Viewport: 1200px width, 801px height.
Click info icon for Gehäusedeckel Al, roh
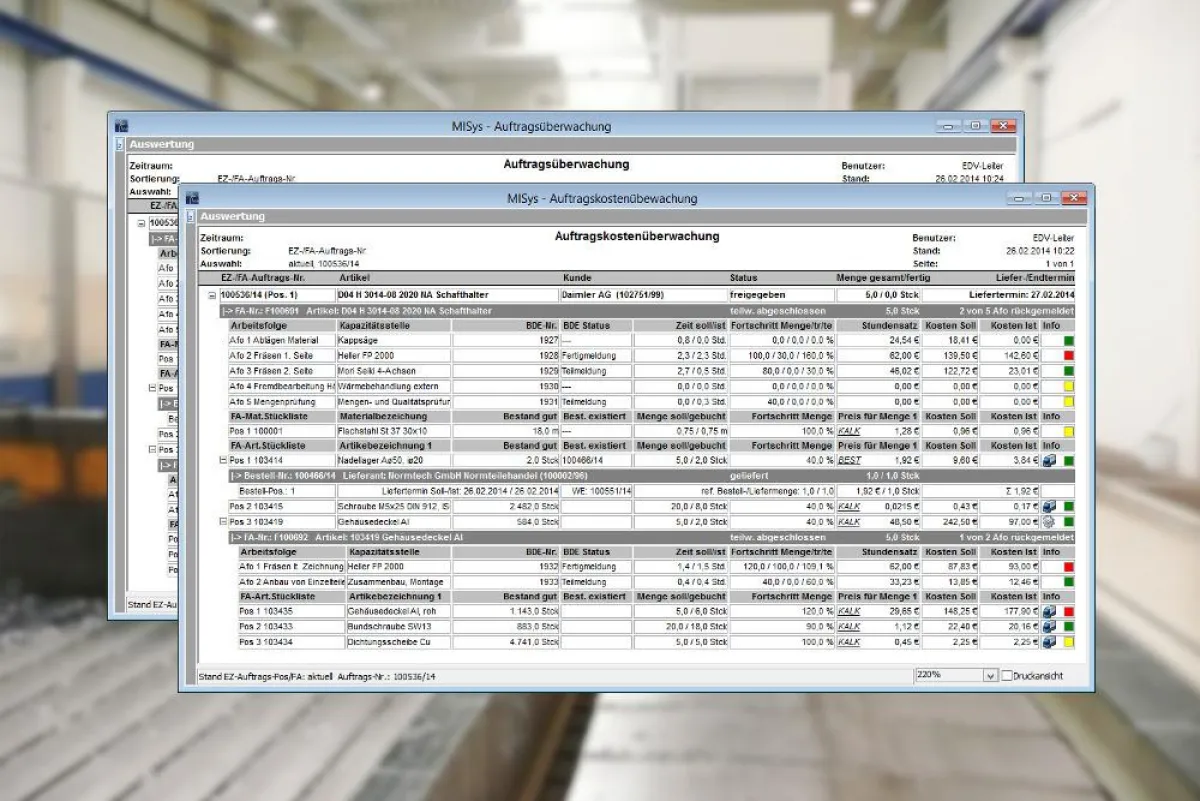click(1049, 611)
